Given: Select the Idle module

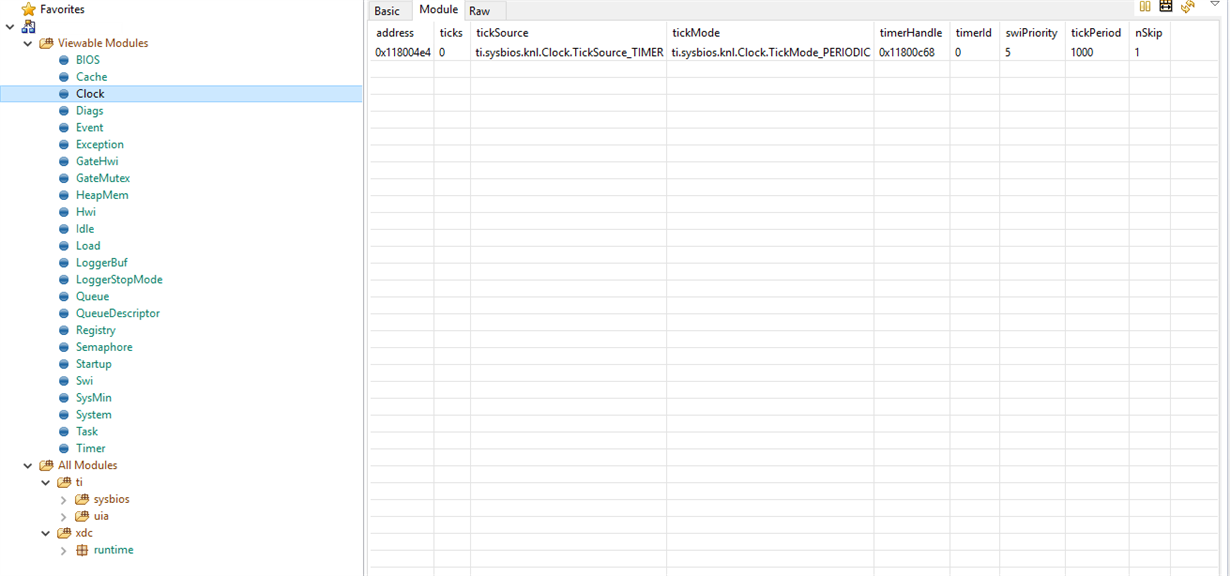Looking at the screenshot, I should click(x=85, y=229).
